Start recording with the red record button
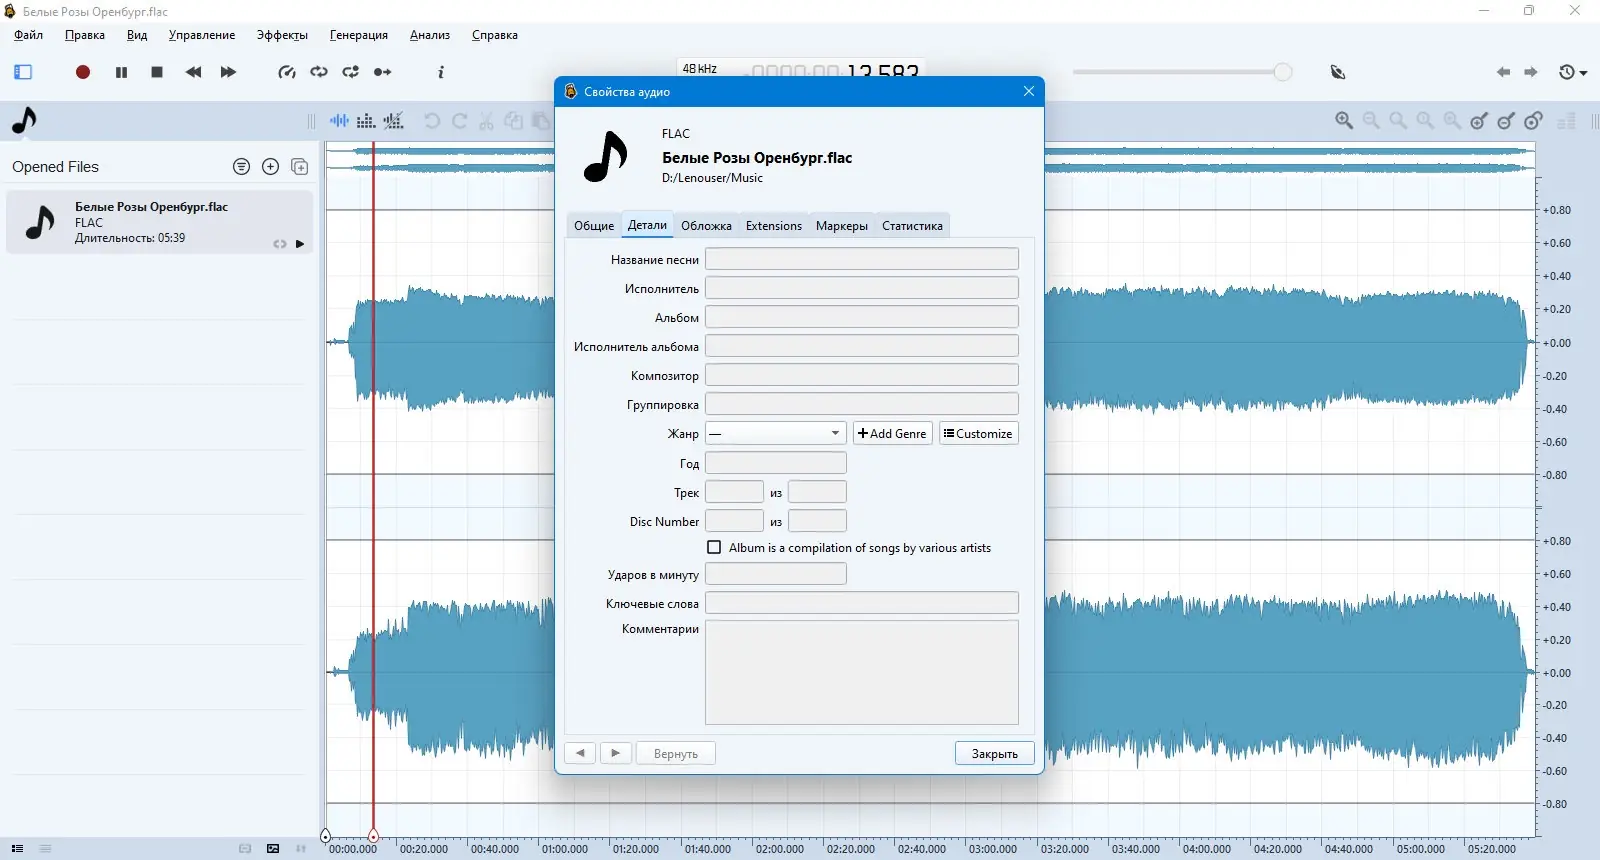The image size is (1600, 860). (x=83, y=72)
